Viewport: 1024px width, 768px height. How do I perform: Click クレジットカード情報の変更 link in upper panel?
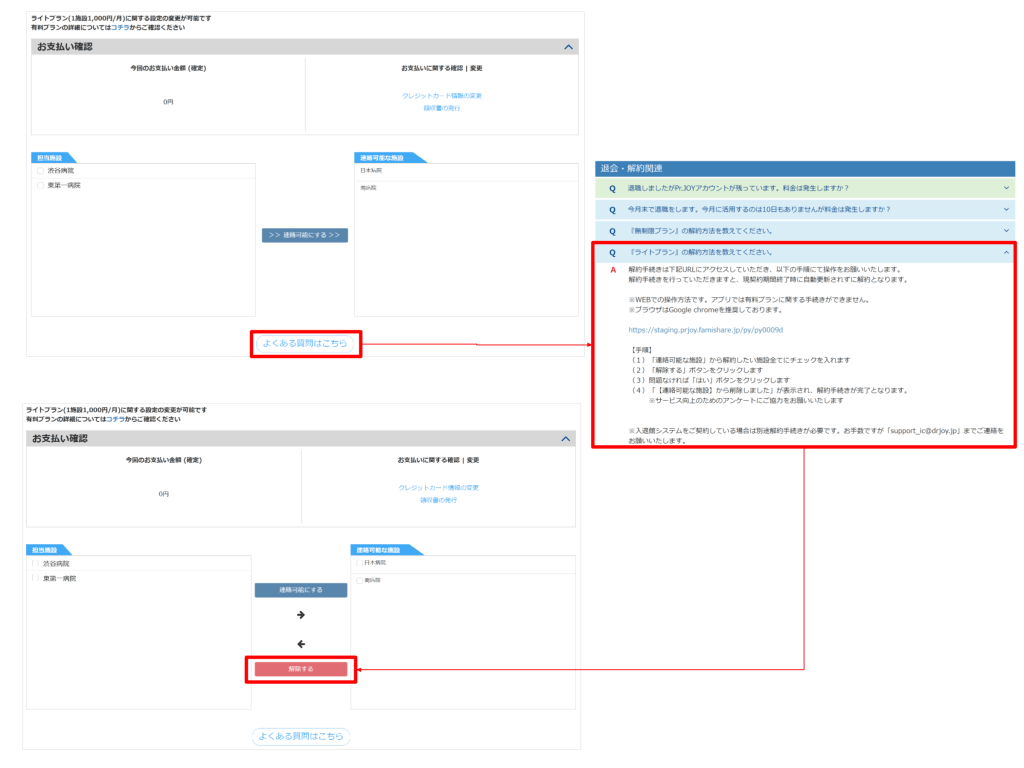tap(441, 96)
